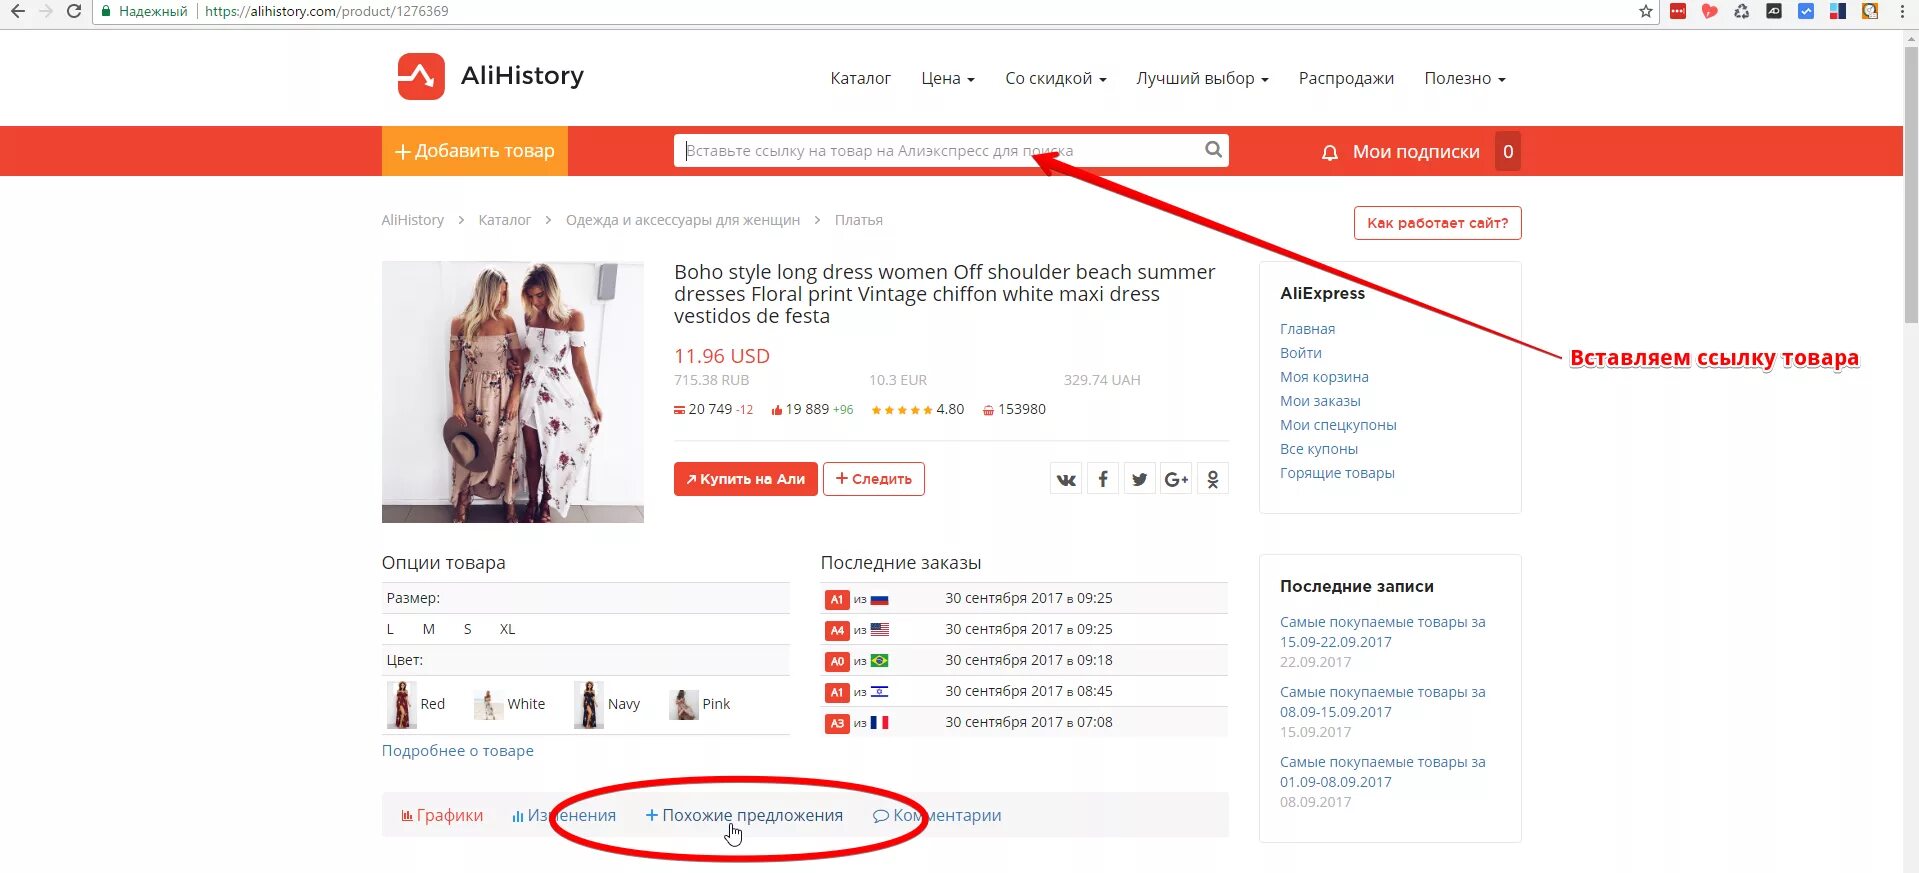Open the Мои заказы link
This screenshot has height=873, width=1919.
click(x=1320, y=401)
